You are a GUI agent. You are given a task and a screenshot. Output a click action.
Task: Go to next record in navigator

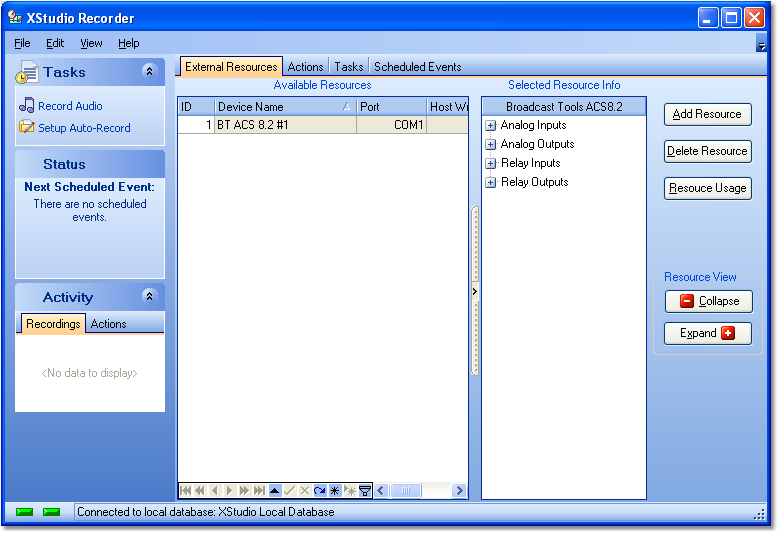pyautogui.click(x=229, y=491)
